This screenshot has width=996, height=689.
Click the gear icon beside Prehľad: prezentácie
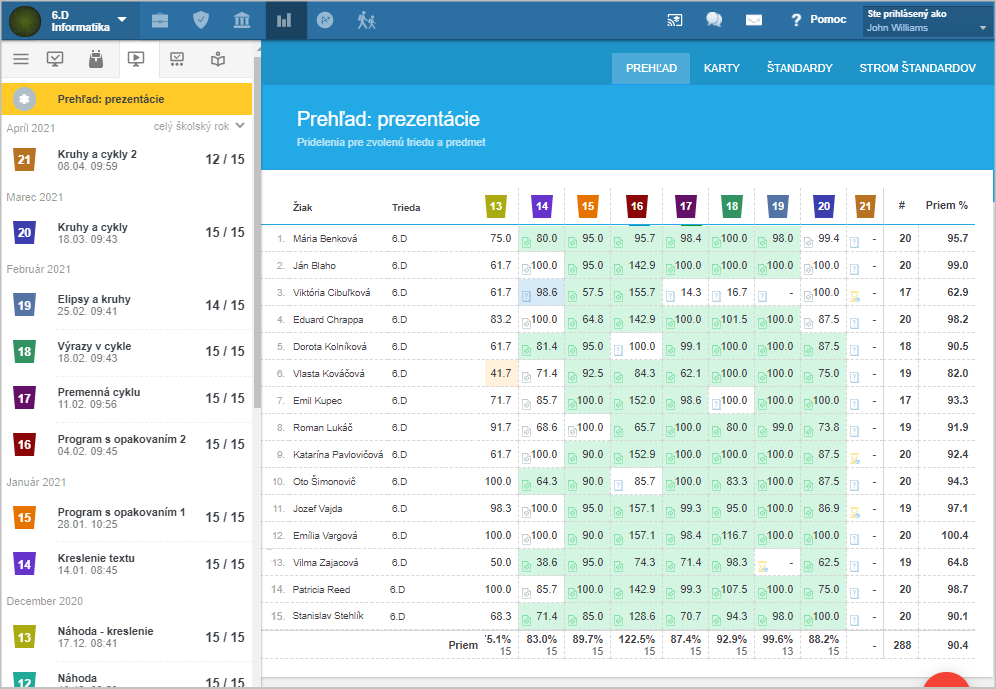25,99
